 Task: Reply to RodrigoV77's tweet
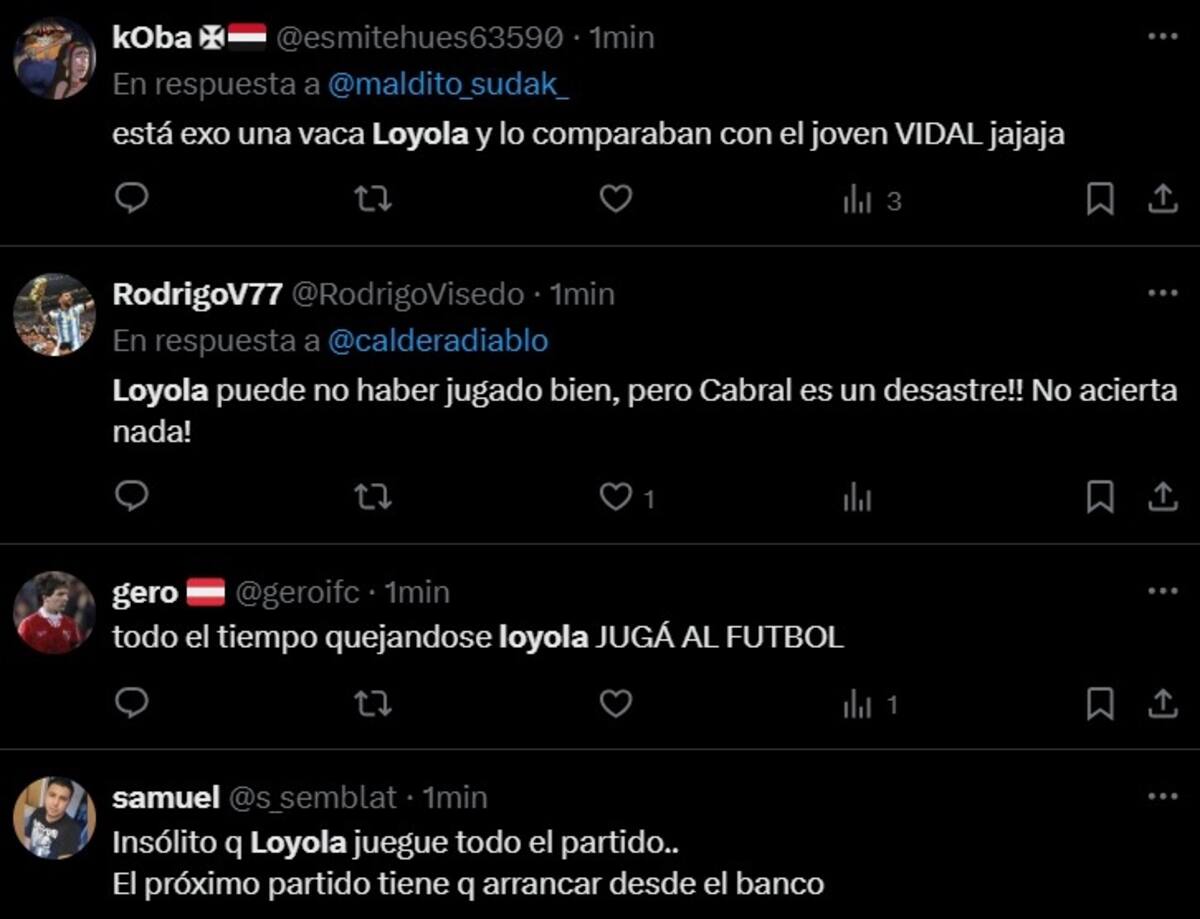pos(132,497)
